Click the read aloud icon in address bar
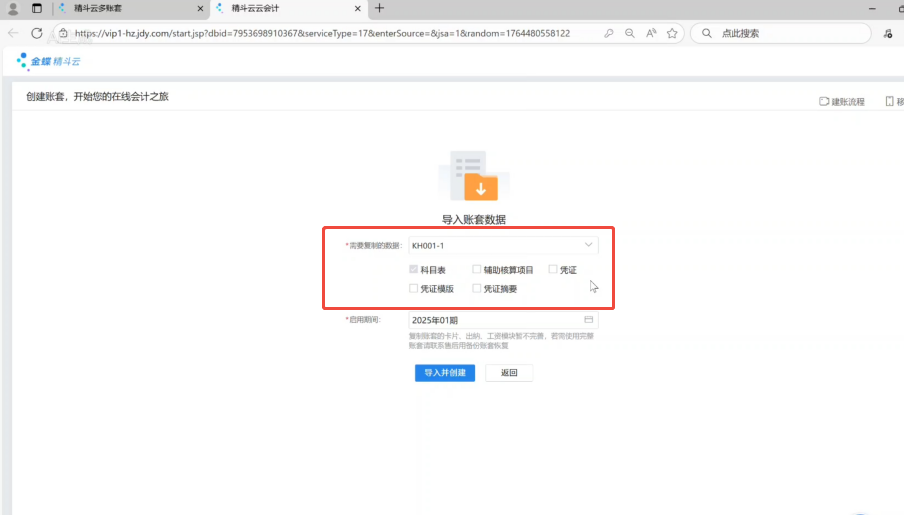 click(x=651, y=33)
